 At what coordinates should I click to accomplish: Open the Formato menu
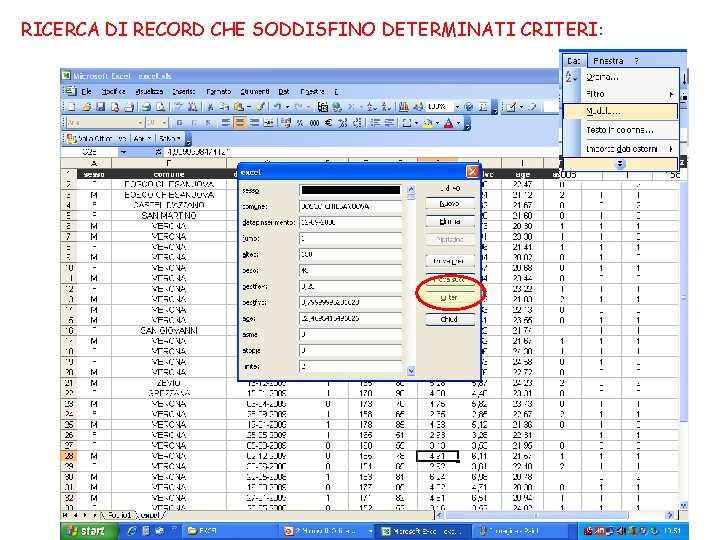coord(218,91)
